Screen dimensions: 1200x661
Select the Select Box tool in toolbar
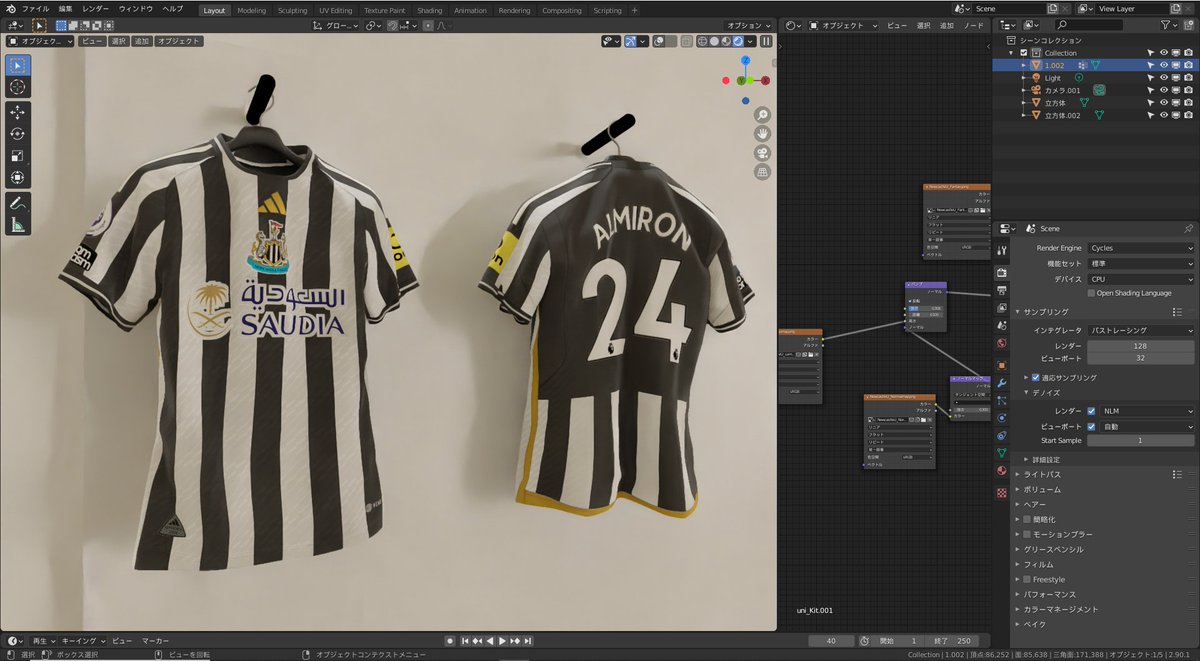click(x=18, y=65)
